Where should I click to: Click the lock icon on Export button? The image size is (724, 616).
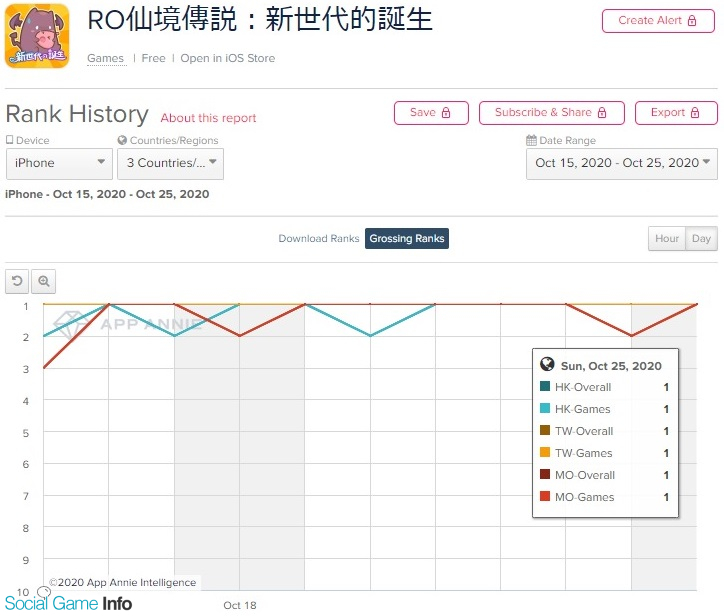coord(695,113)
